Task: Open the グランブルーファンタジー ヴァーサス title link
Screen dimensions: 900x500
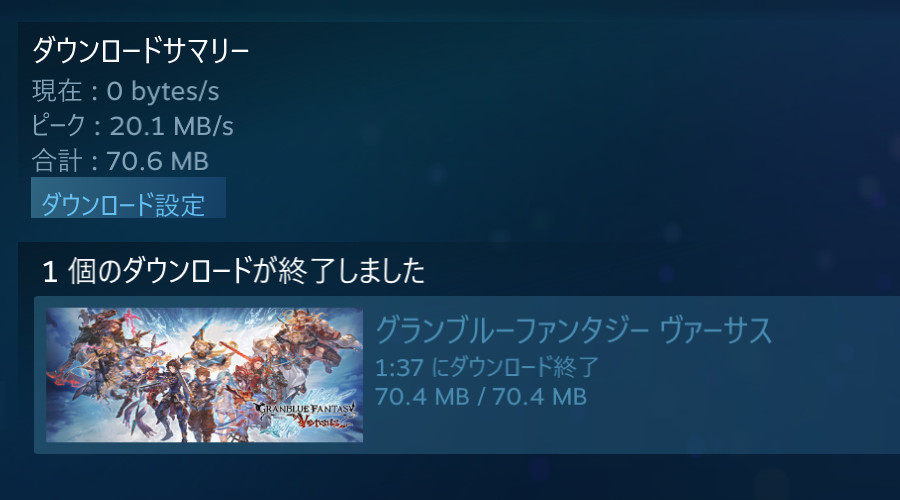Action: pos(573,330)
